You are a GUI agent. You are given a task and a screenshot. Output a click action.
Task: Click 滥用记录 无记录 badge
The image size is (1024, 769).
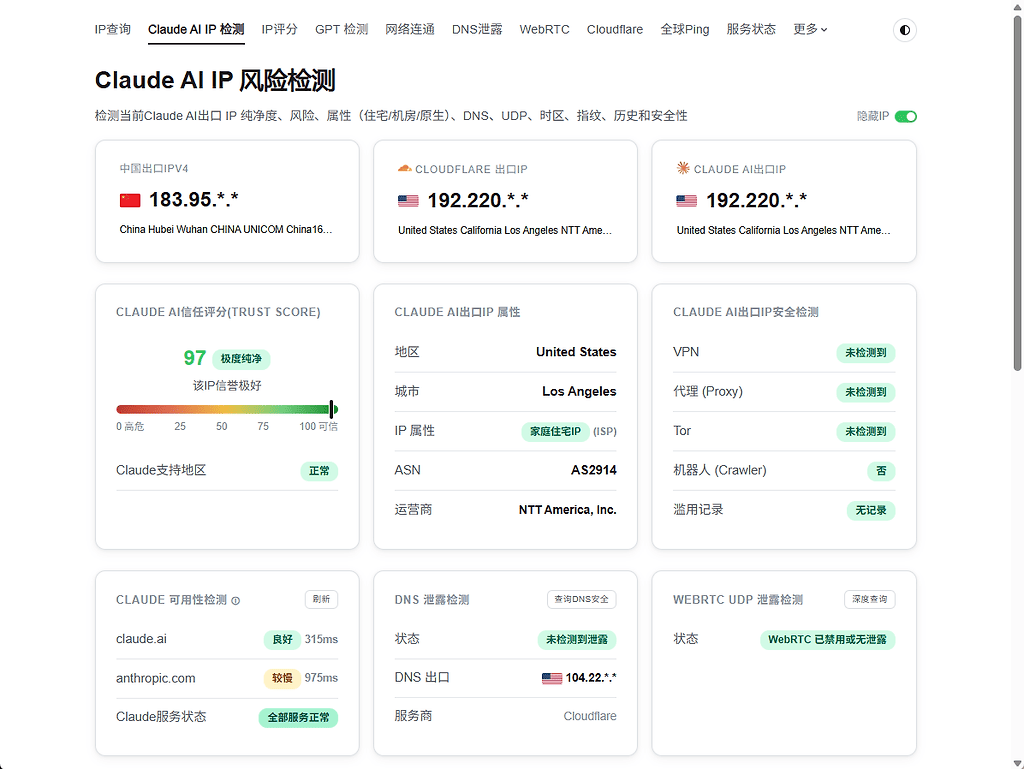tap(871, 510)
